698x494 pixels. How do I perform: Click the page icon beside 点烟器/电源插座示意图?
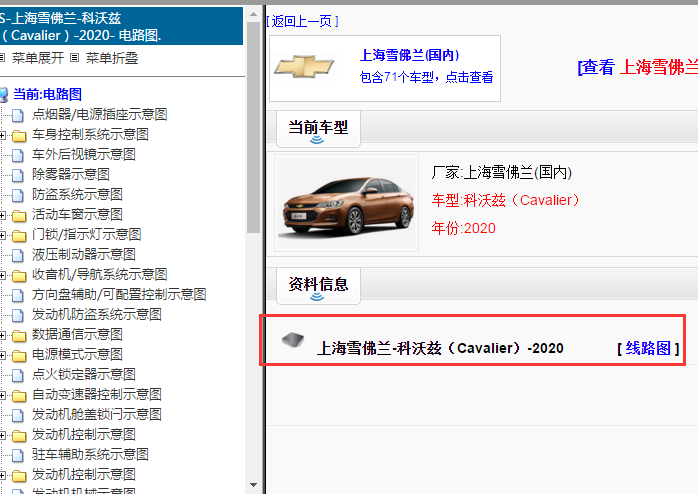tap(18, 115)
